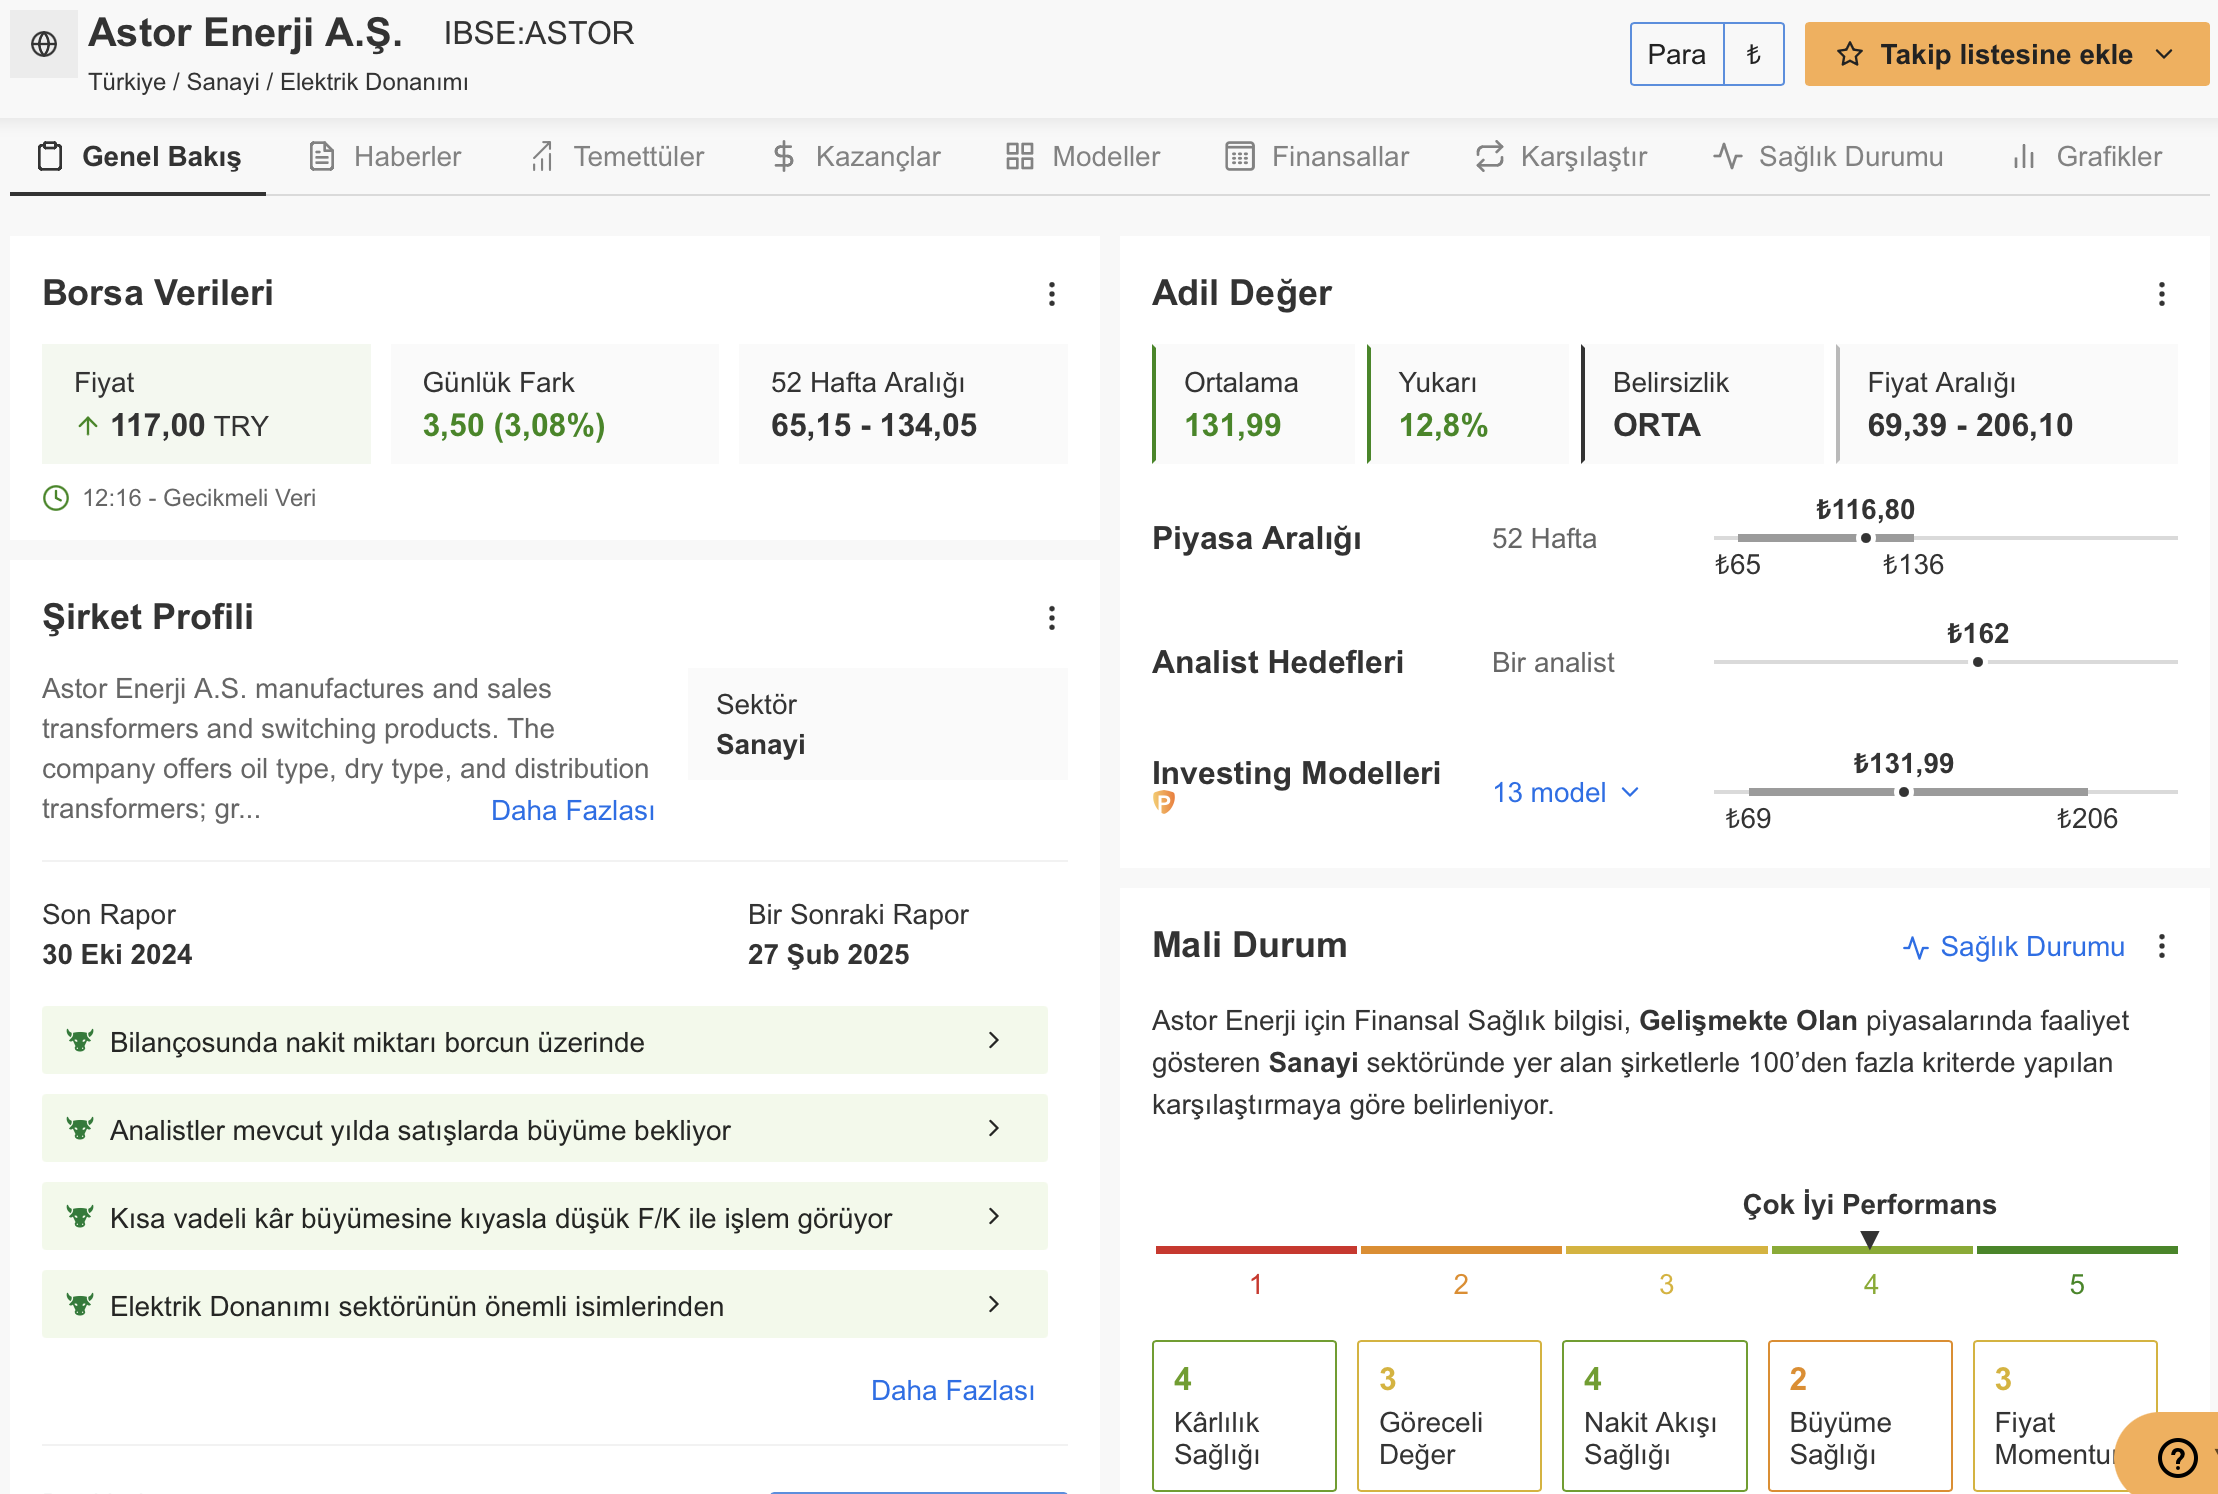Click the Kazançlar dollar sign icon
The image size is (2218, 1494).
click(783, 156)
